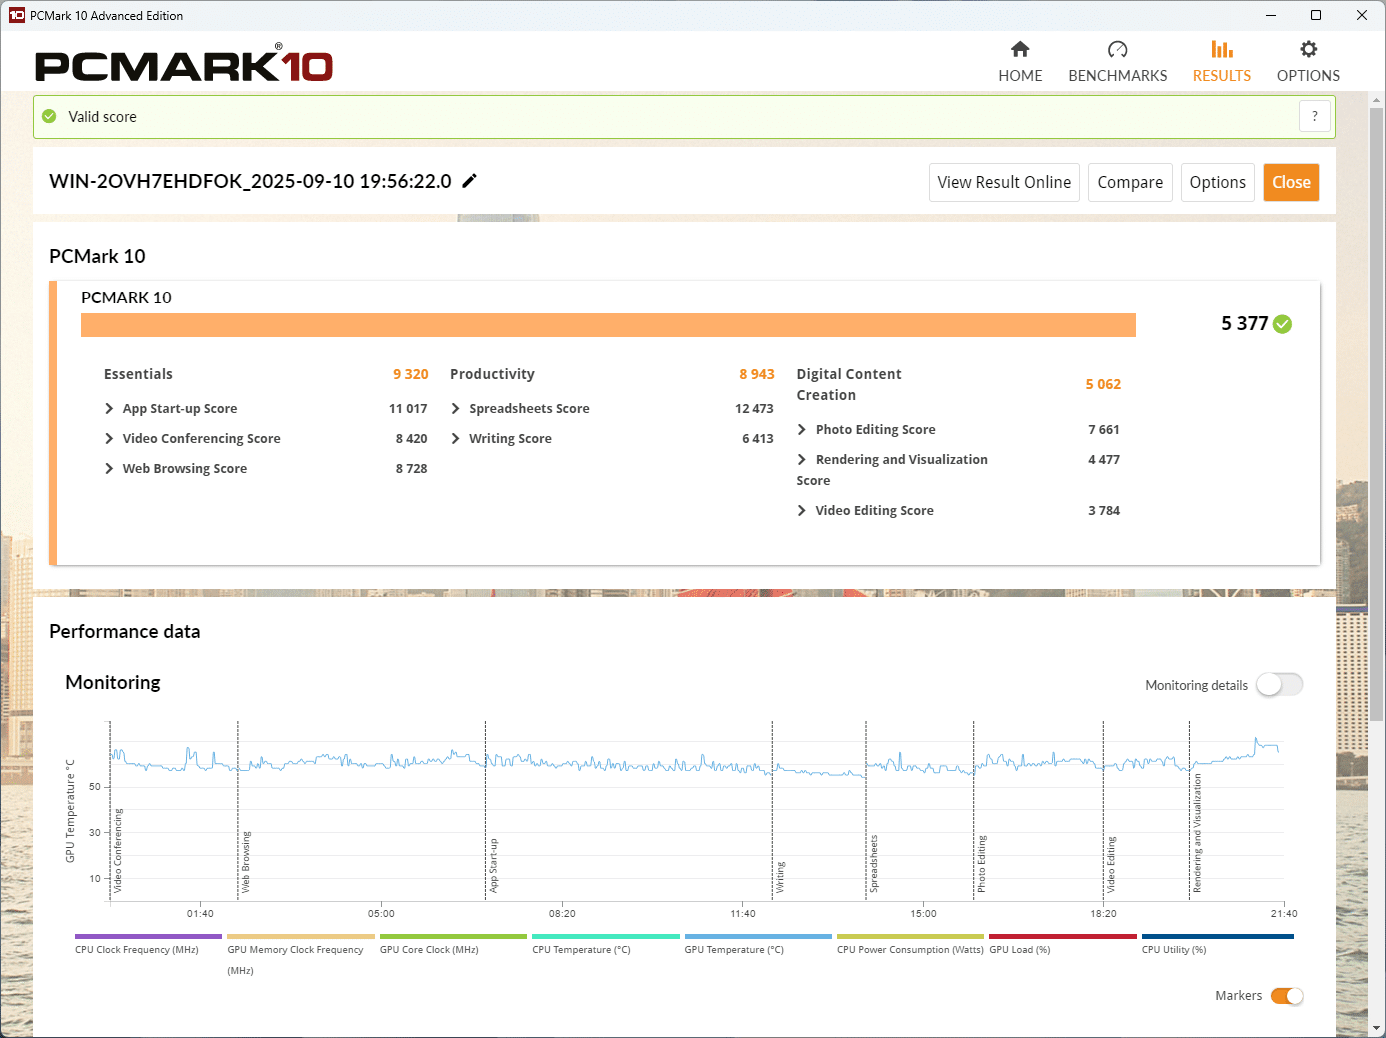Open Options via the gear icon

[x=1308, y=50]
